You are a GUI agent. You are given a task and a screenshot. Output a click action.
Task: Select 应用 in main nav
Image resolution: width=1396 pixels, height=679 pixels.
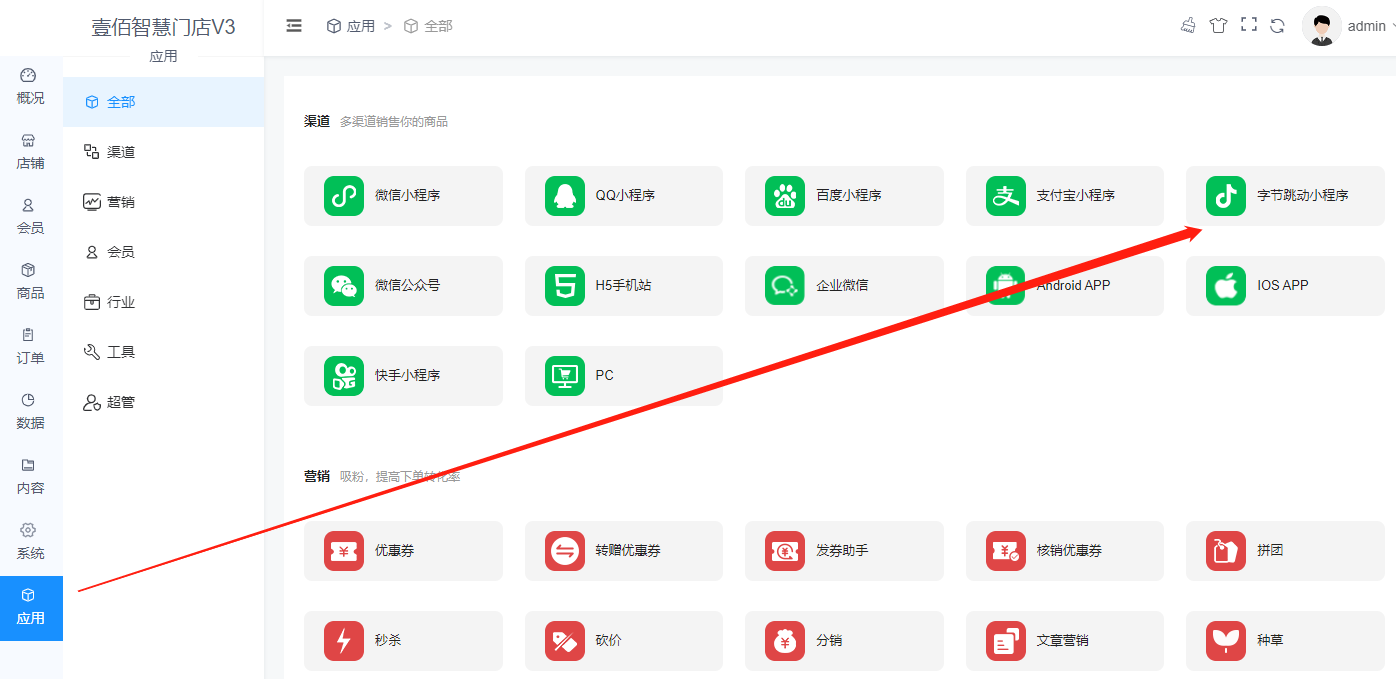pos(31,608)
